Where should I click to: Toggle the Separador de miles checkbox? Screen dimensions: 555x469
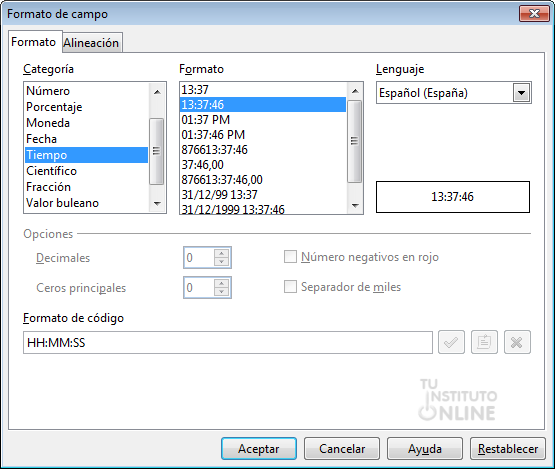(290, 287)
